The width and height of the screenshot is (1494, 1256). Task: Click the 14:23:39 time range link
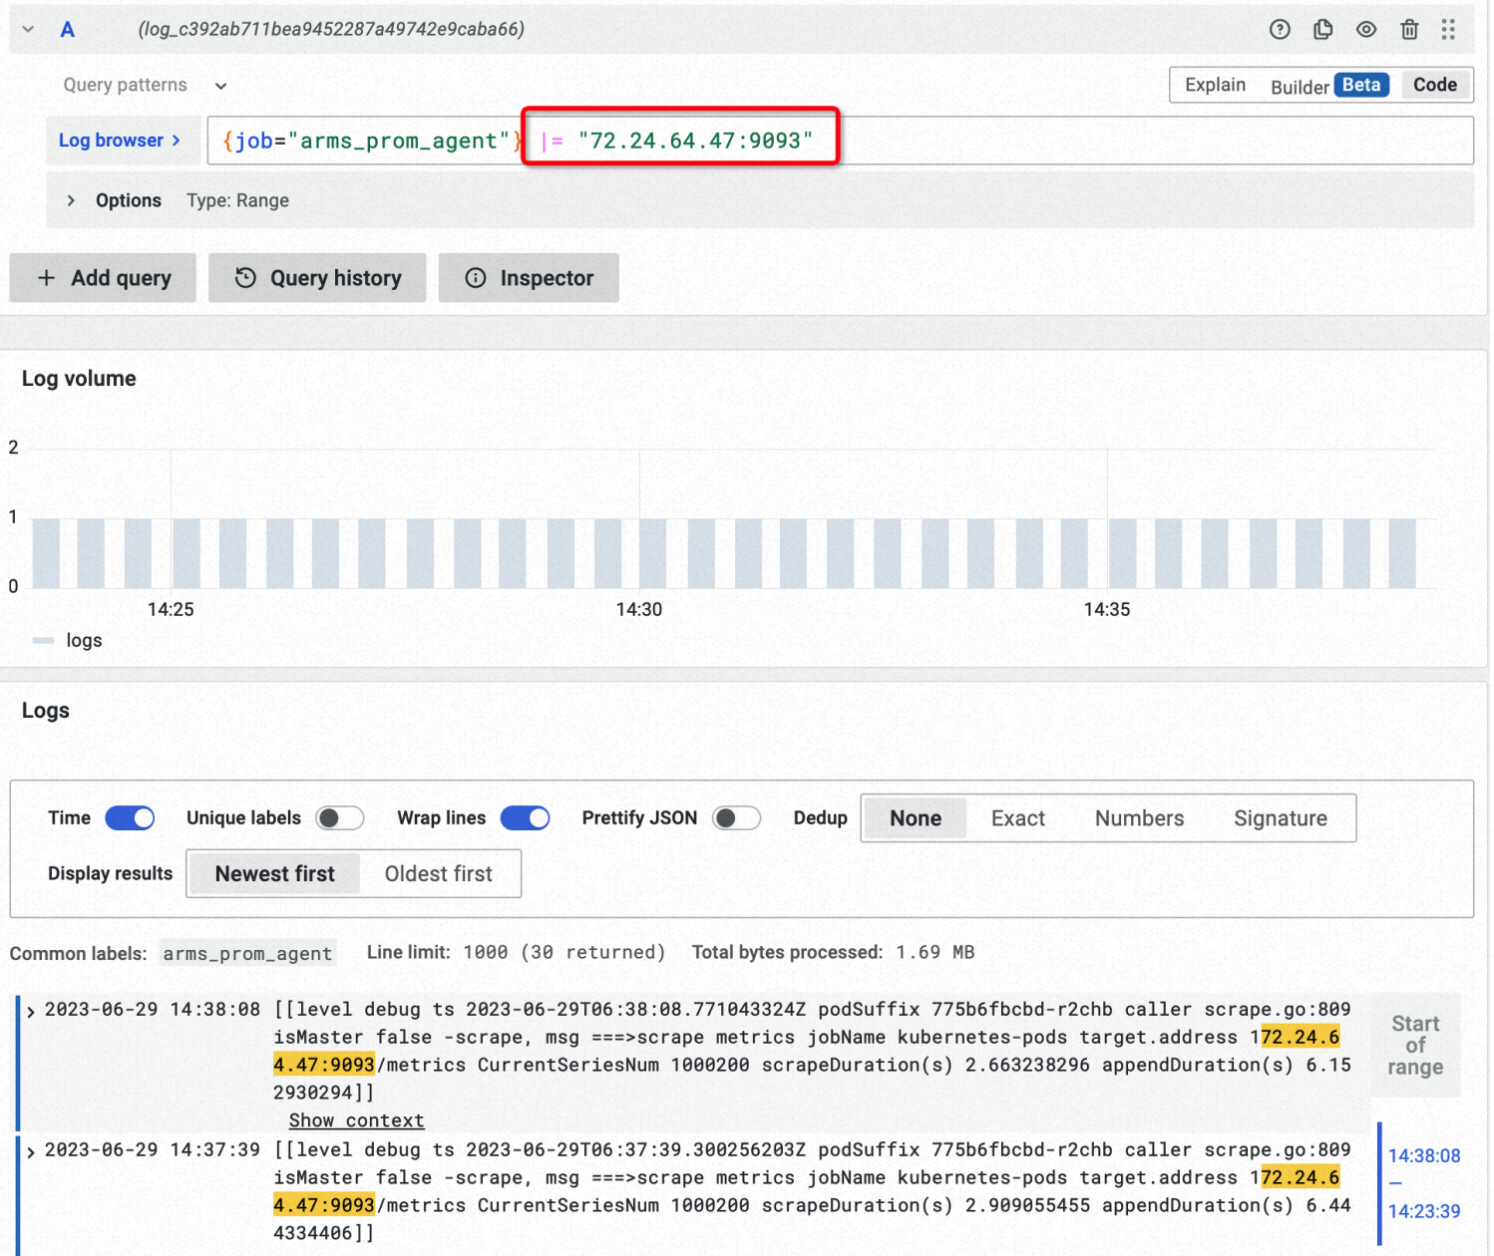(x=1424, y=1211)
